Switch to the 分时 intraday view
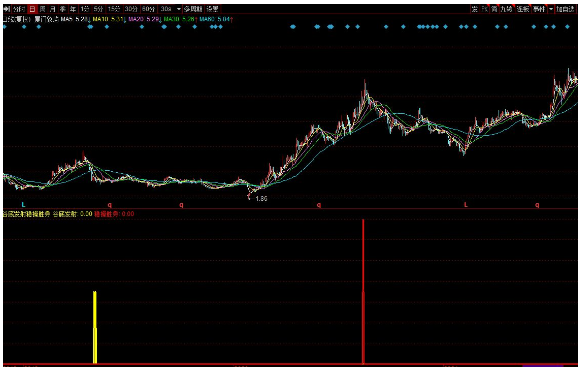The width and height of the screenshot is (578, 368). (x=19, y=9)
